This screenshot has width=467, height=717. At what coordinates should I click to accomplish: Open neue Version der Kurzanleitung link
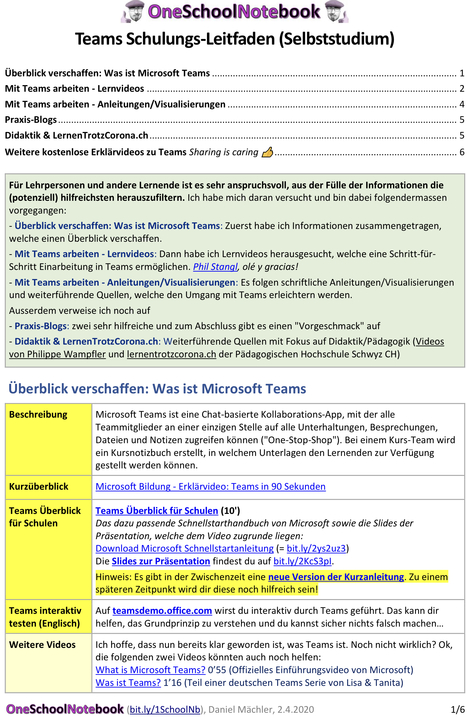[336, 577]
